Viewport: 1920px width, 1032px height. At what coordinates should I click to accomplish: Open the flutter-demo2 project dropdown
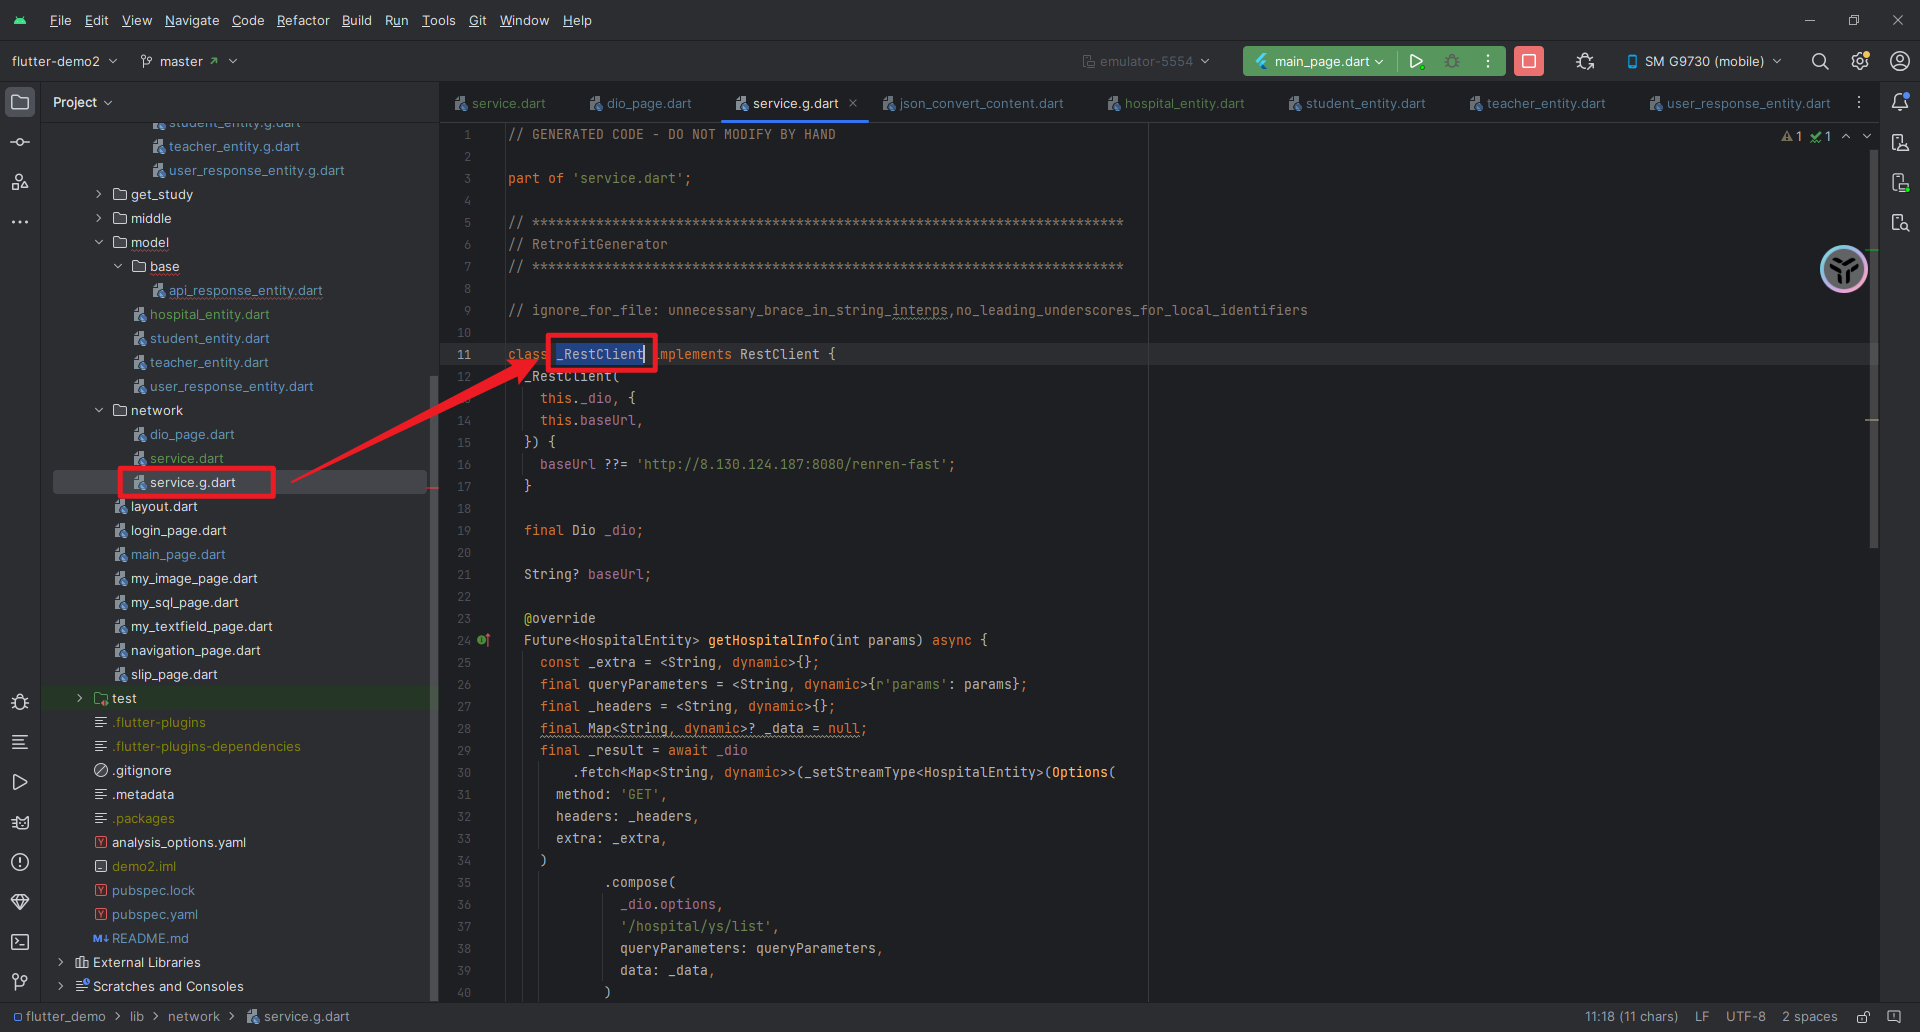click(64, 61)
